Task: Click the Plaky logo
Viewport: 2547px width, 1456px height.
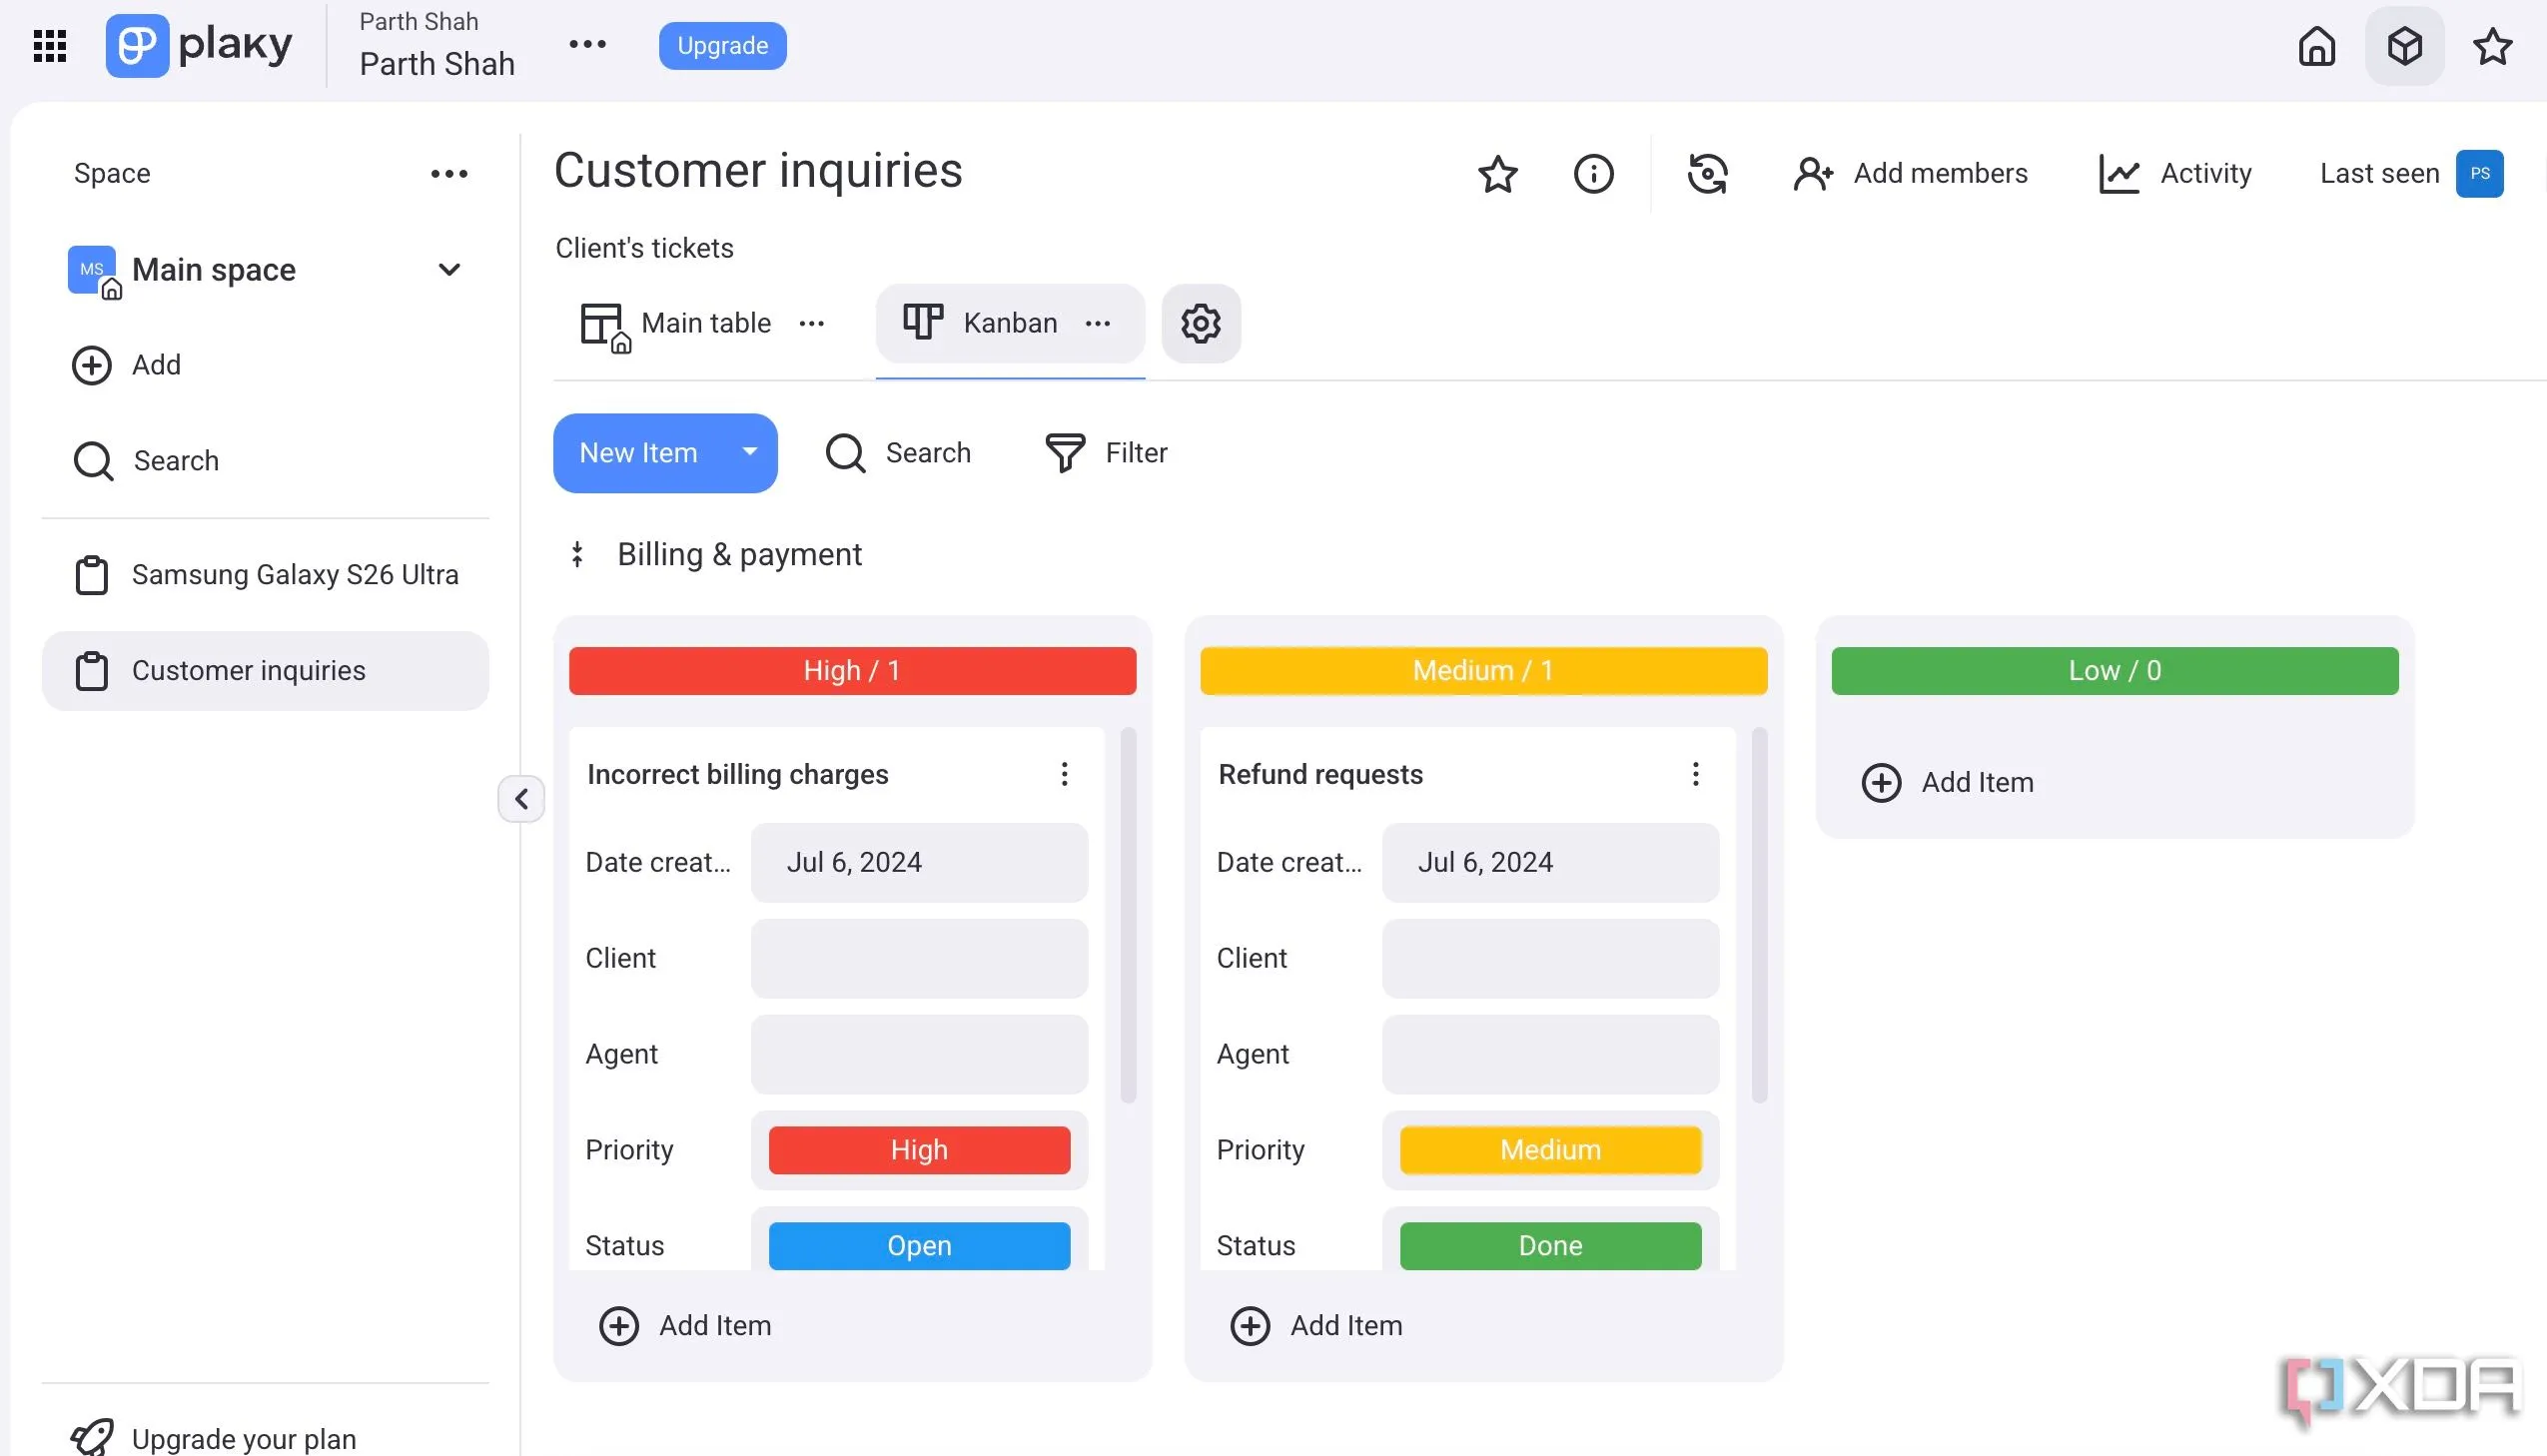Action: tap(199, 45)
